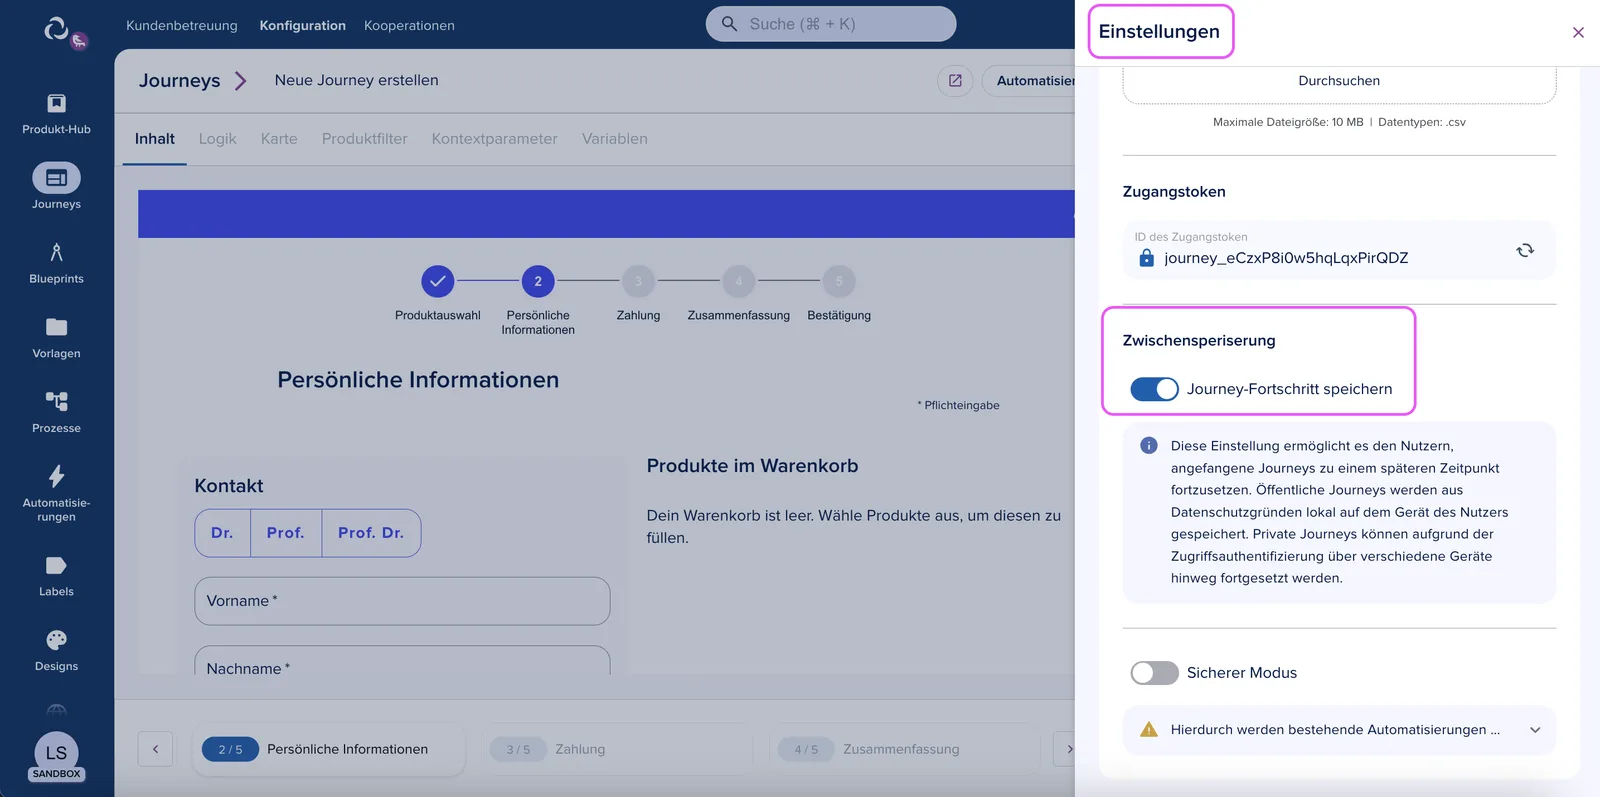Screen dimensions: 1600x797
Task: Open the Produkt-Hub sidebar icon
Action: (56, 103)
